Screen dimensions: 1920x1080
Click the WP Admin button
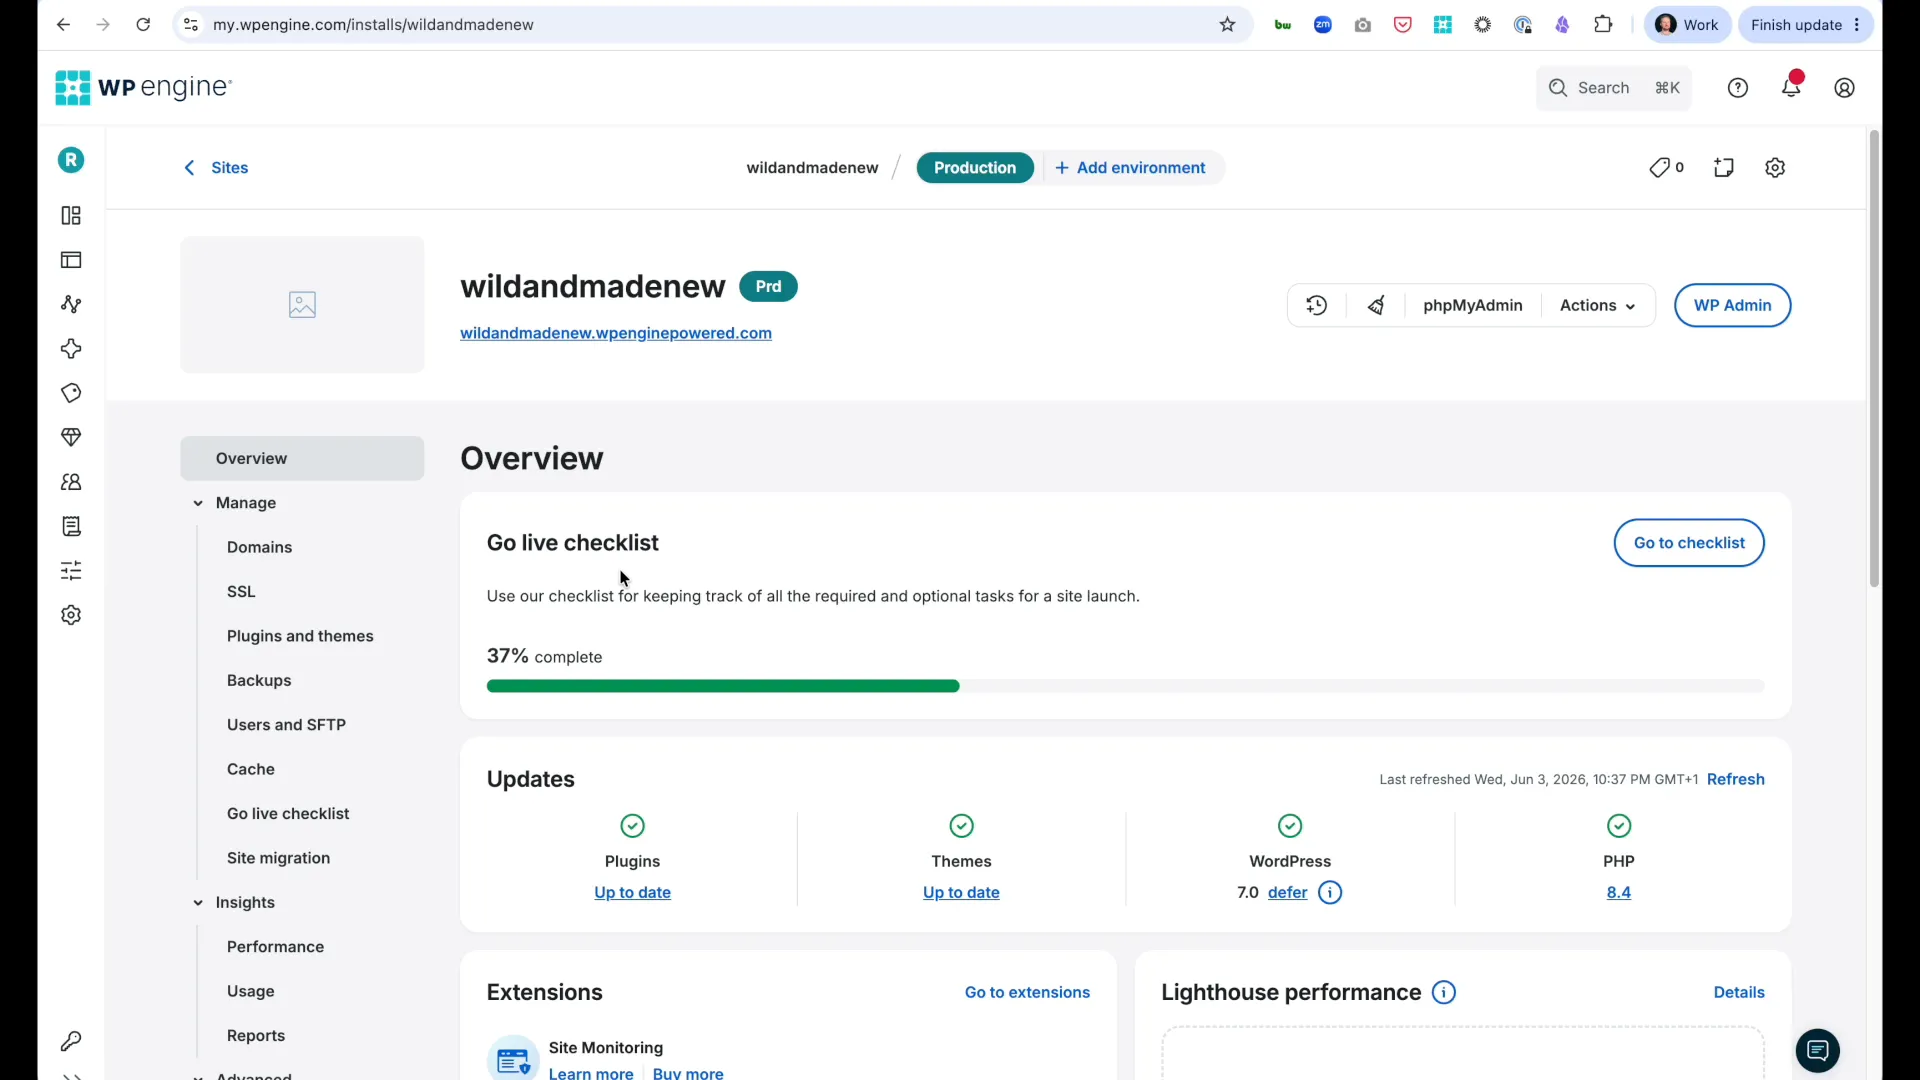1732,306
